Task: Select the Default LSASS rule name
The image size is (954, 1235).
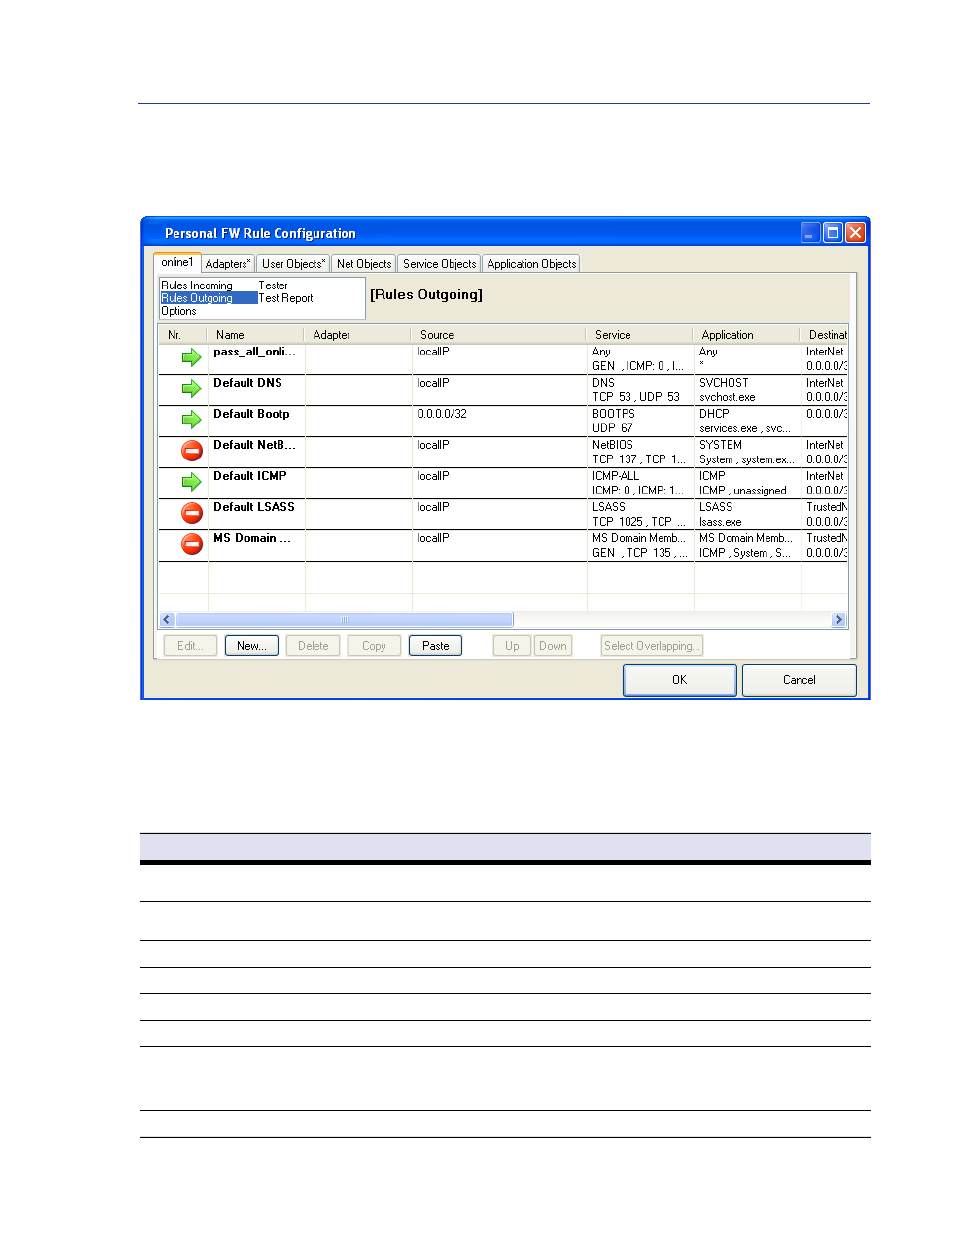Action: click(253, 507)
